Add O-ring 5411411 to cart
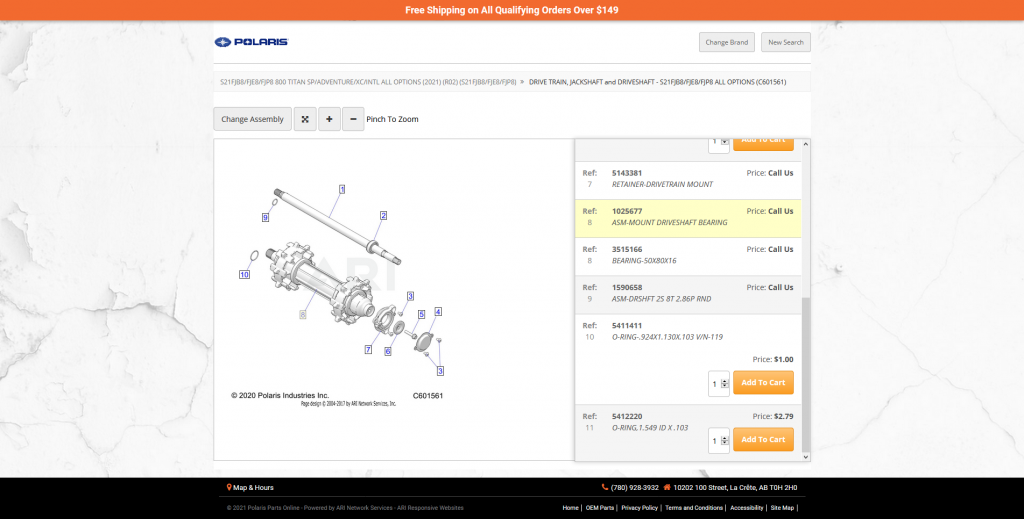Viewport: 1024px width, 519px height. click(763, 383)
